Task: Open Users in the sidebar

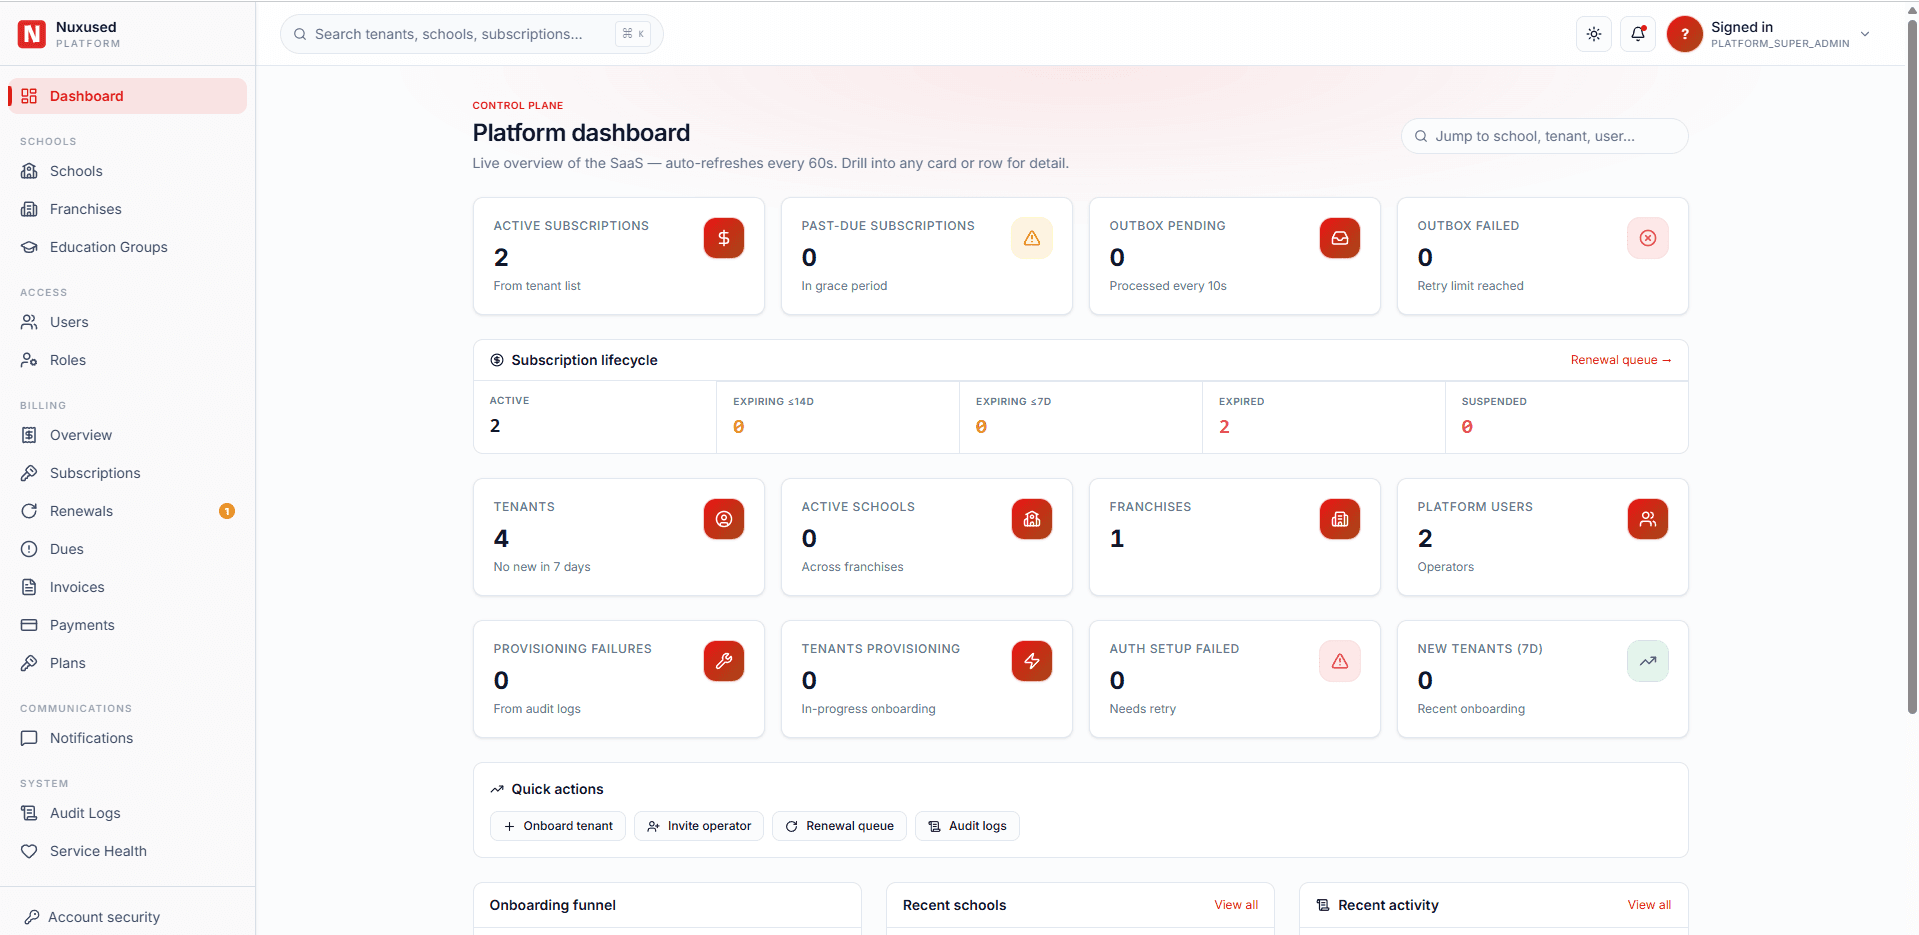Action: point(127,322)
